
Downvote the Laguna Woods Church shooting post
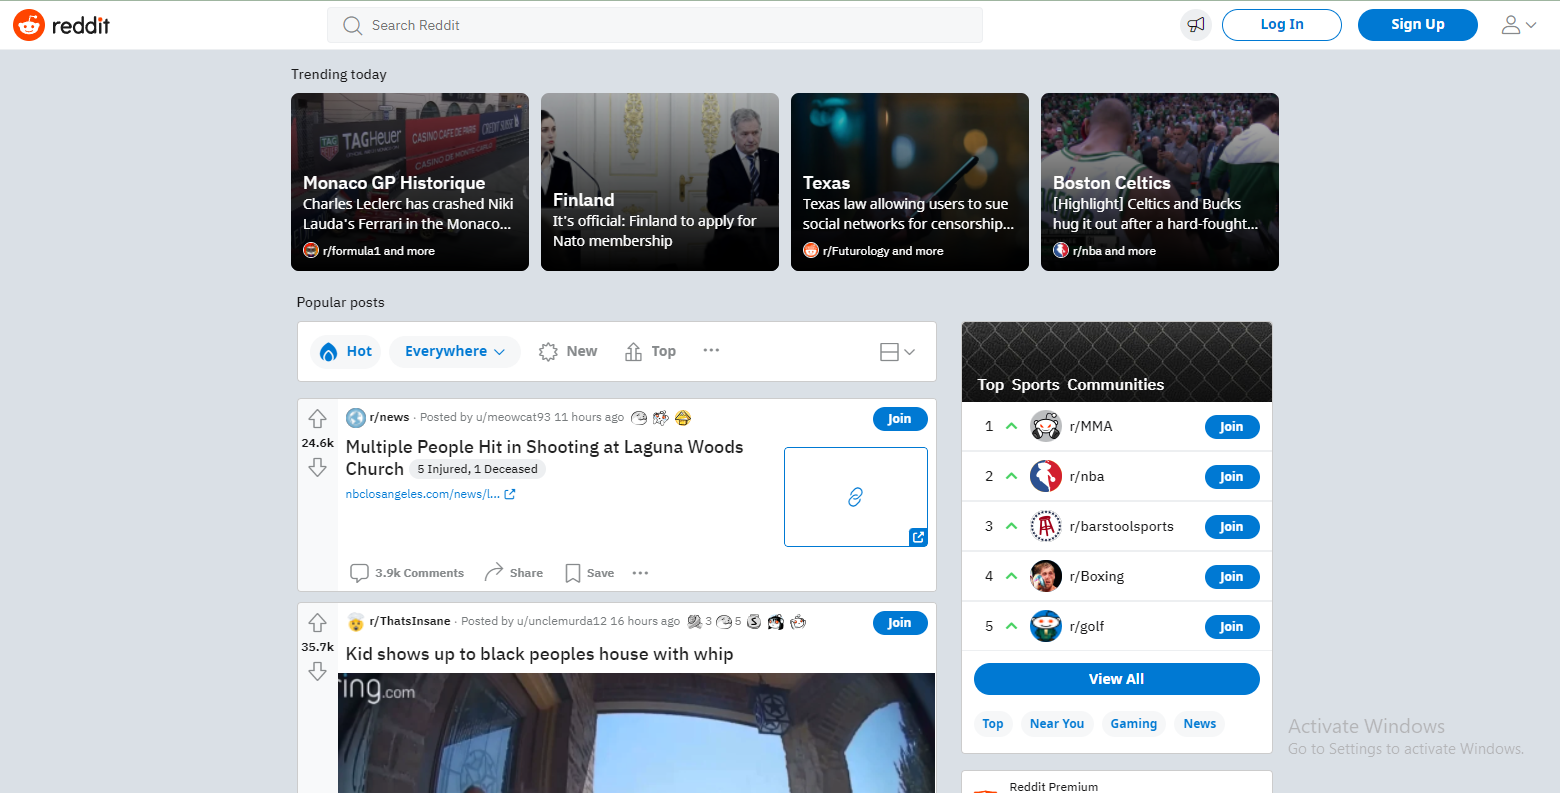tap(318, 468)
